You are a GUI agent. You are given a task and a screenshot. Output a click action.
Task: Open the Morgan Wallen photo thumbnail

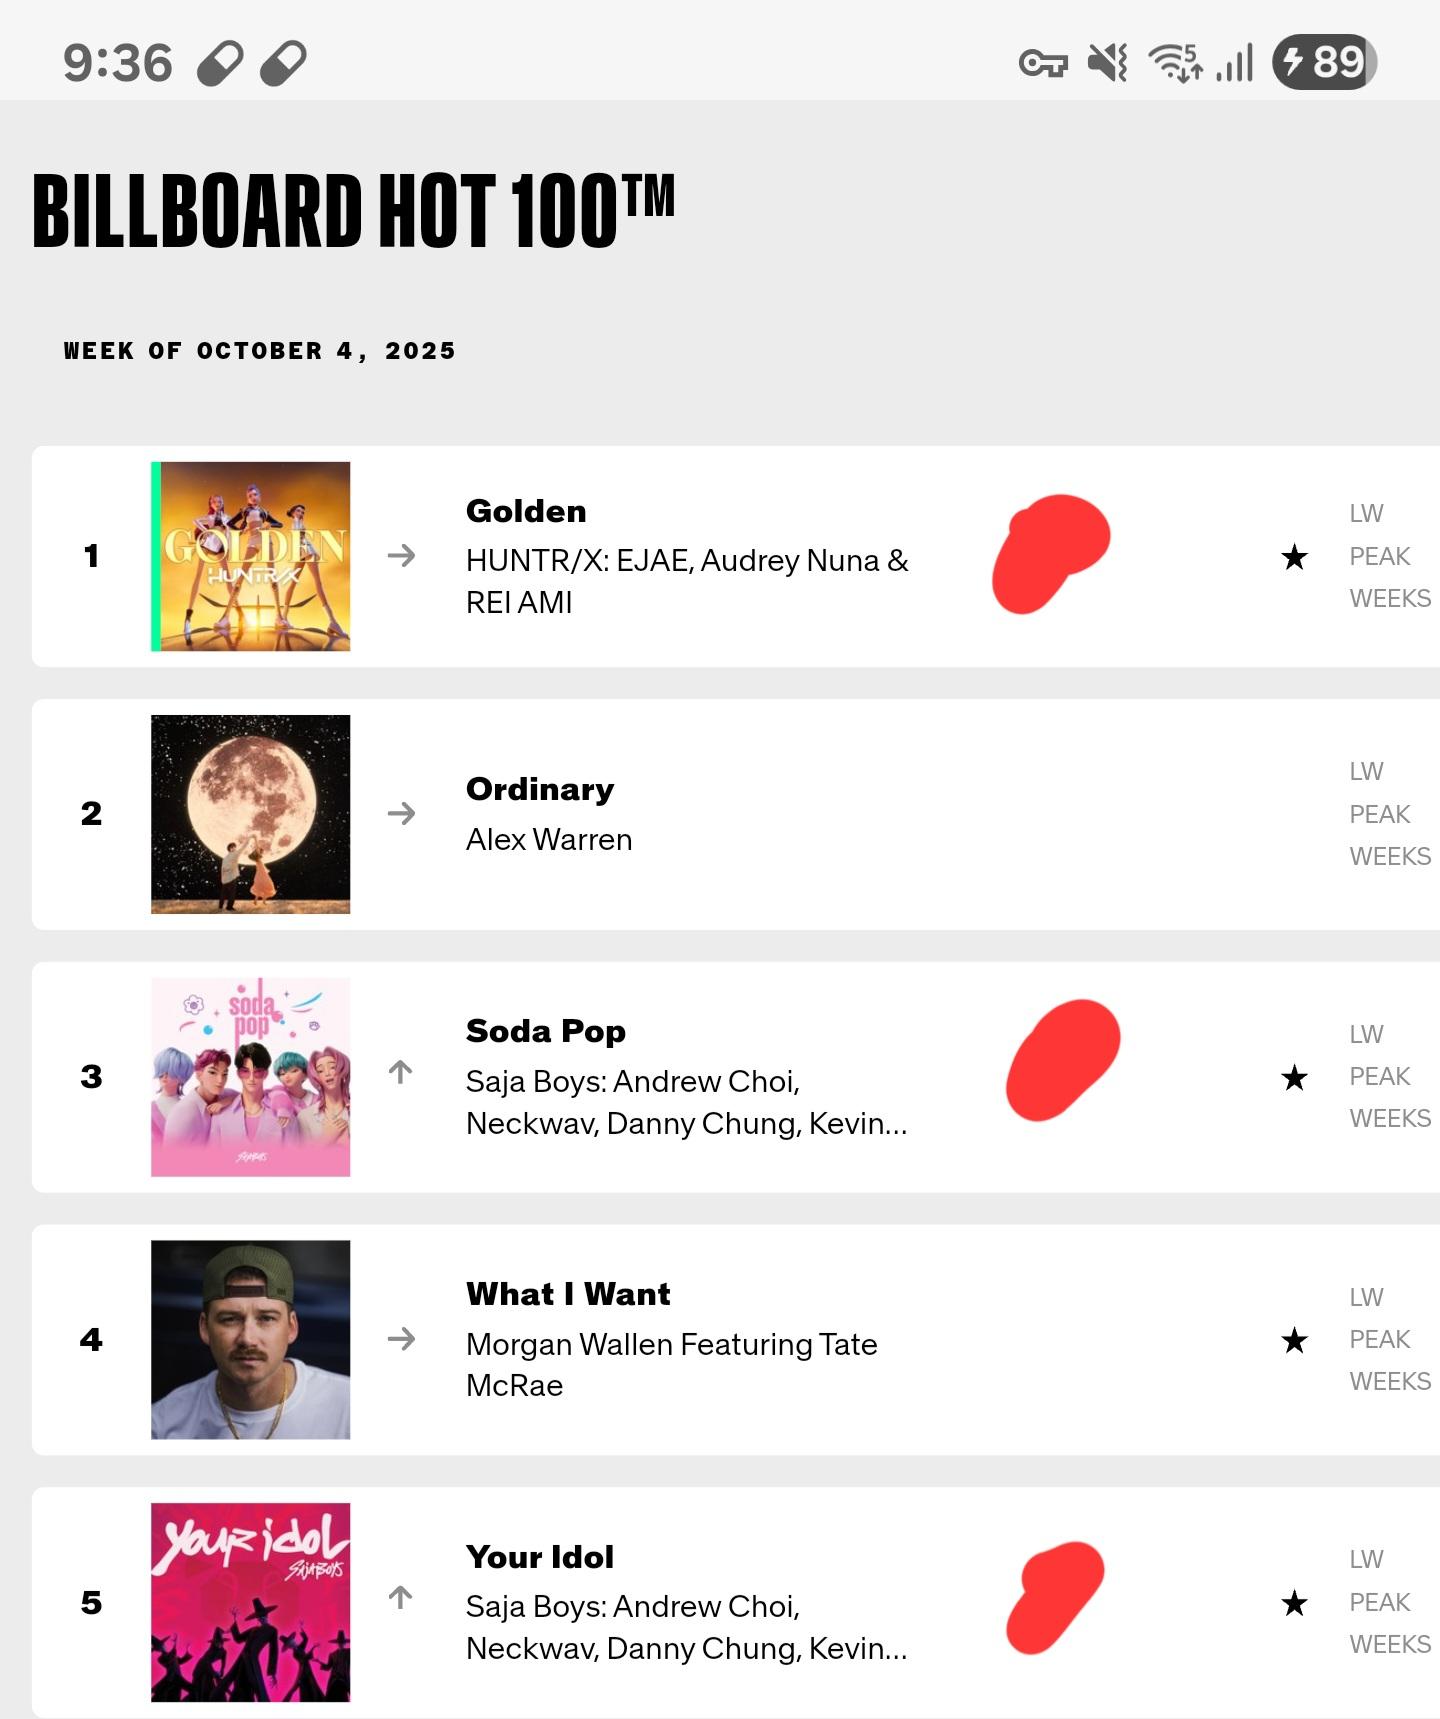pyautogui.click(x=251, y=1340)
